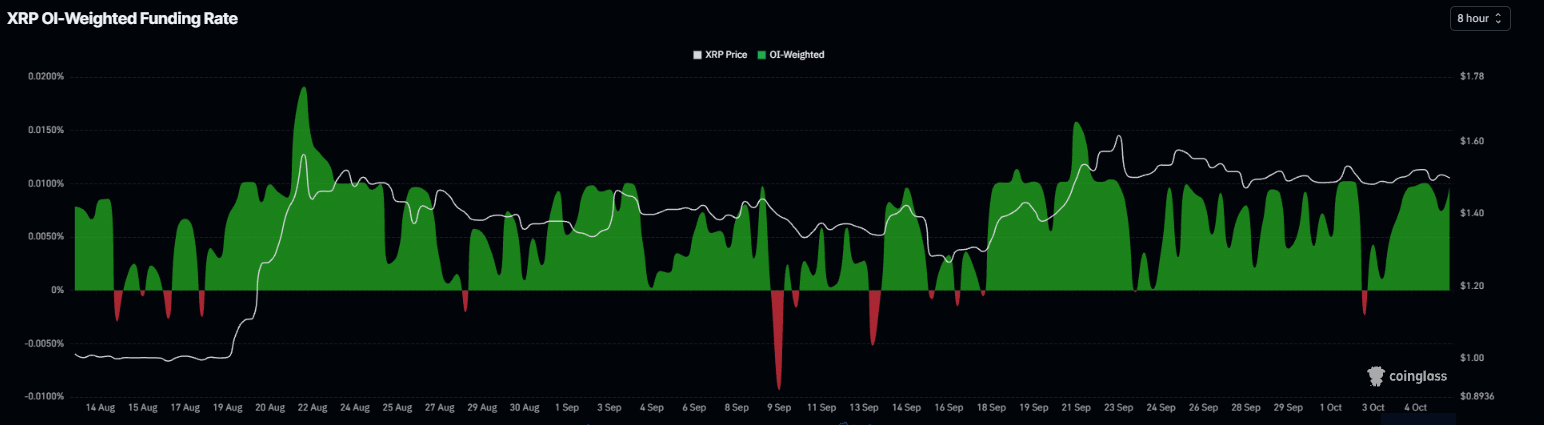Click the $1.40 price axis label
The width and height of the screenshot is (1544, 425).
(x=1471, y=214)
